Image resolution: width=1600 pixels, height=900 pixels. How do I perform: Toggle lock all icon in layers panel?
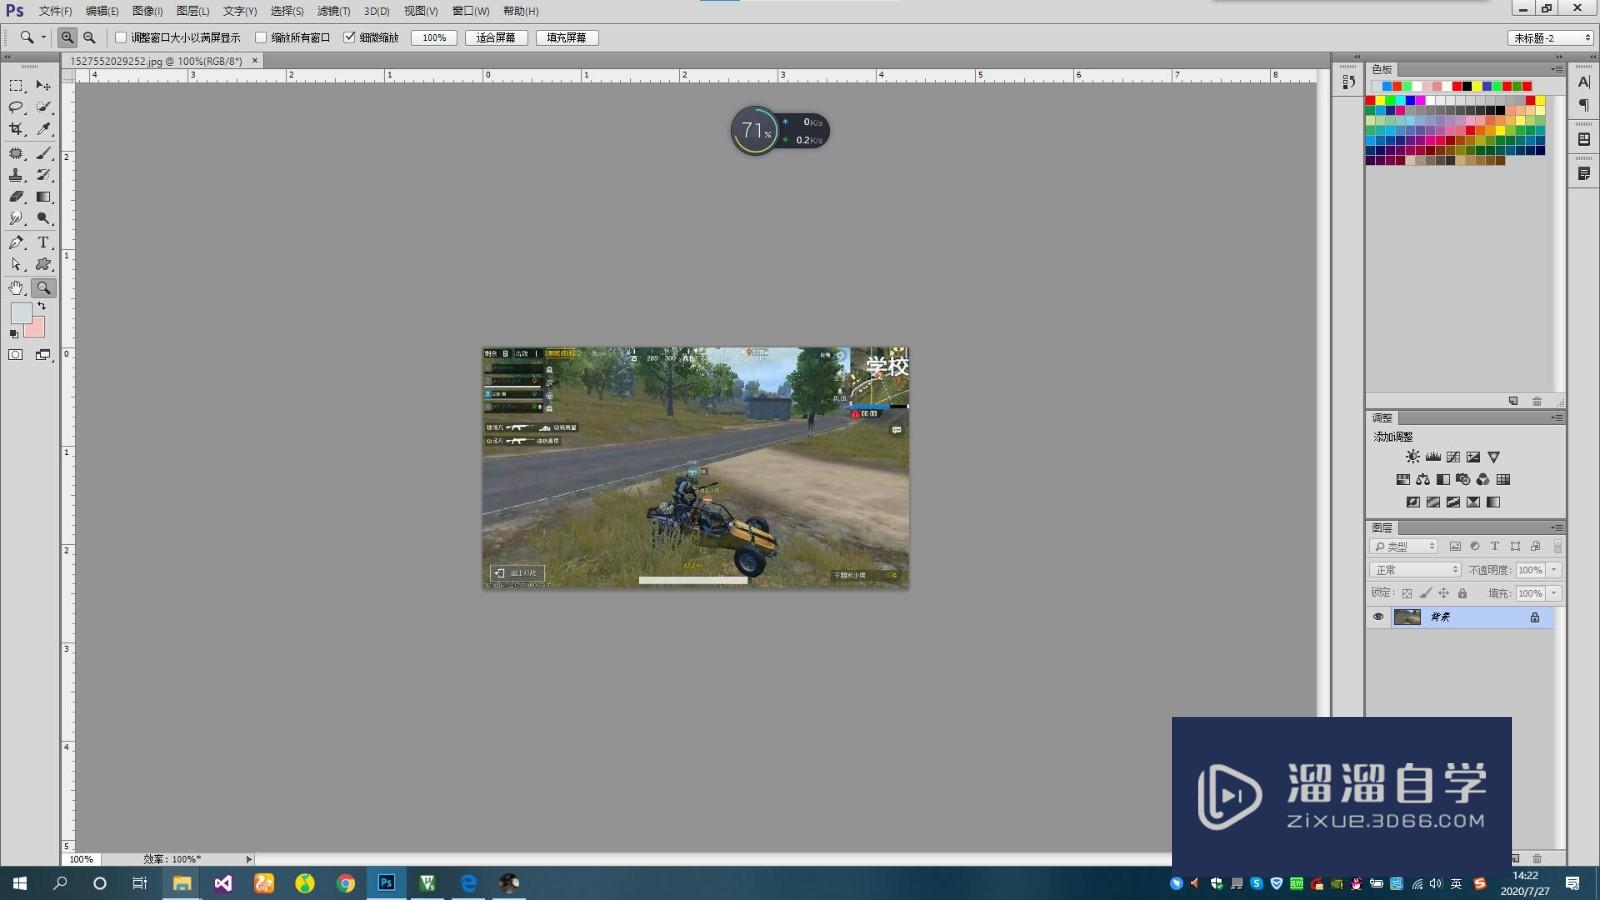1462,594
